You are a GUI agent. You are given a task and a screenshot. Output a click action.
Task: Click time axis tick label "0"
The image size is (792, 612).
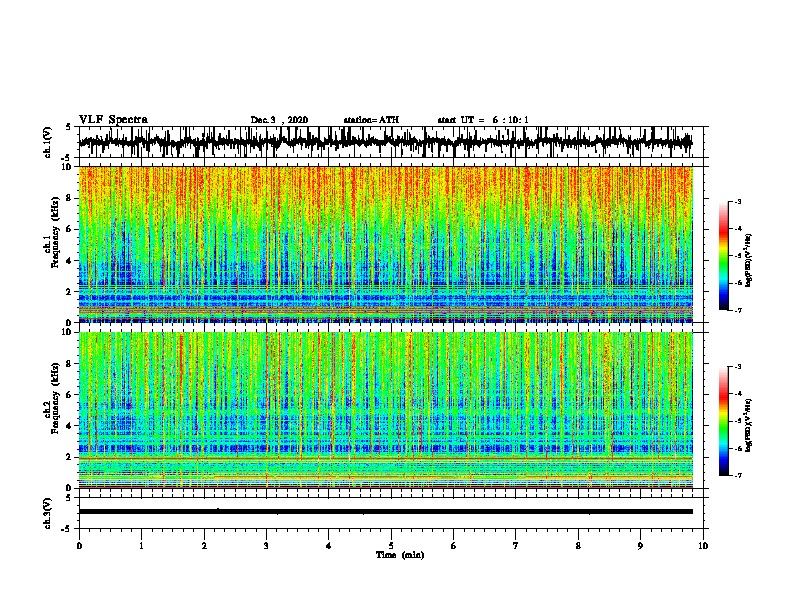tap(79, 546)
